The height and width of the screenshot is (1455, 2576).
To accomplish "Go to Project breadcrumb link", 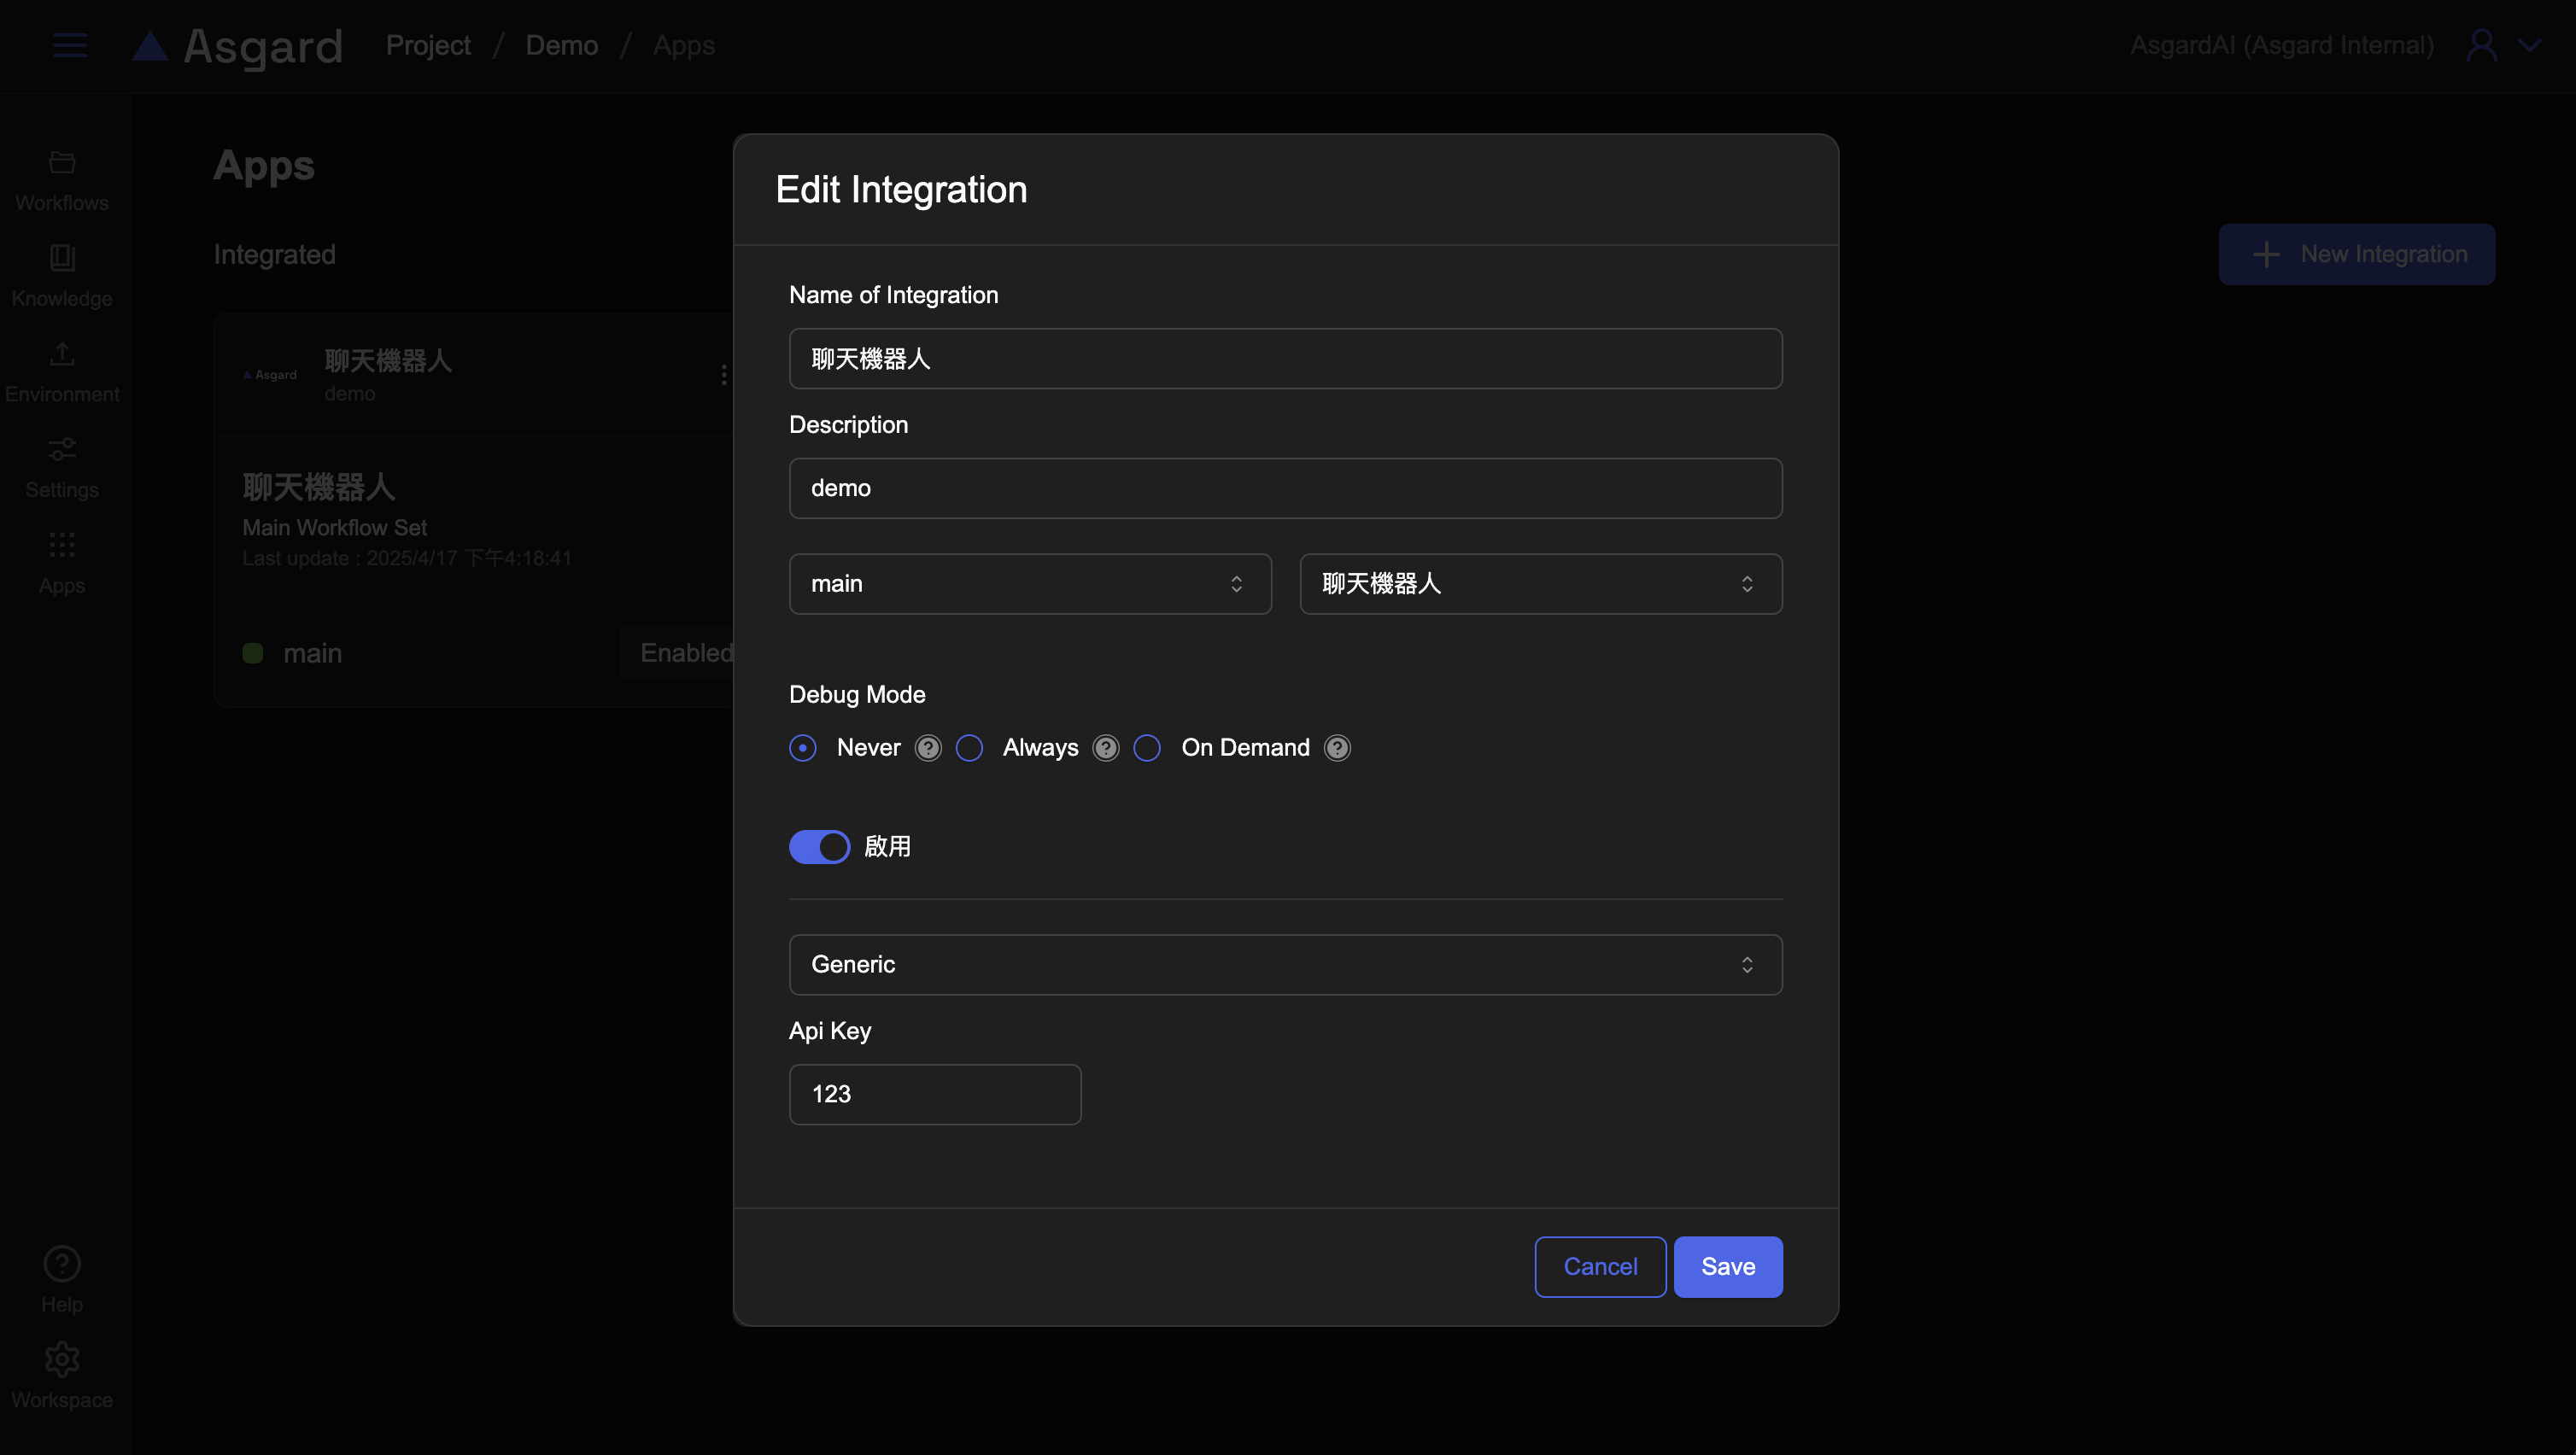I will [428, 45].
